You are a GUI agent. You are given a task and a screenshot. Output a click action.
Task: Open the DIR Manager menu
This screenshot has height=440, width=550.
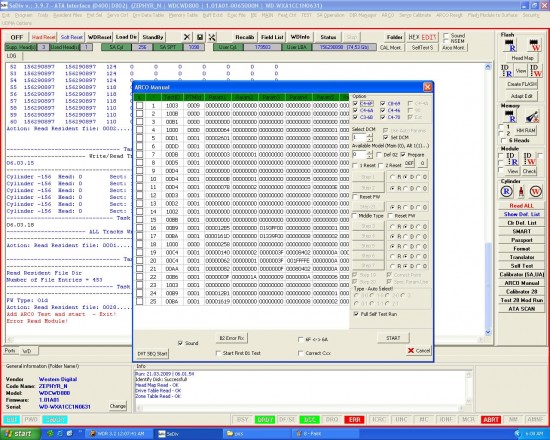coord(363,15)
